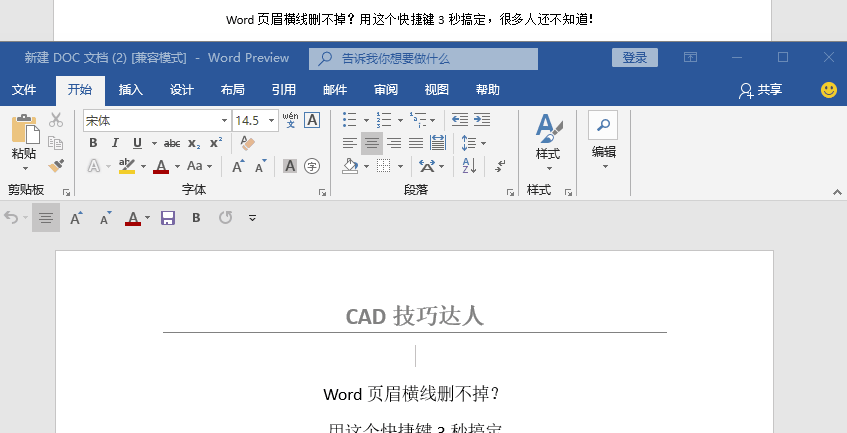Open the Paragraph dialog launcher
This screenshot has width=847, height=433.
tap(510, 192)
